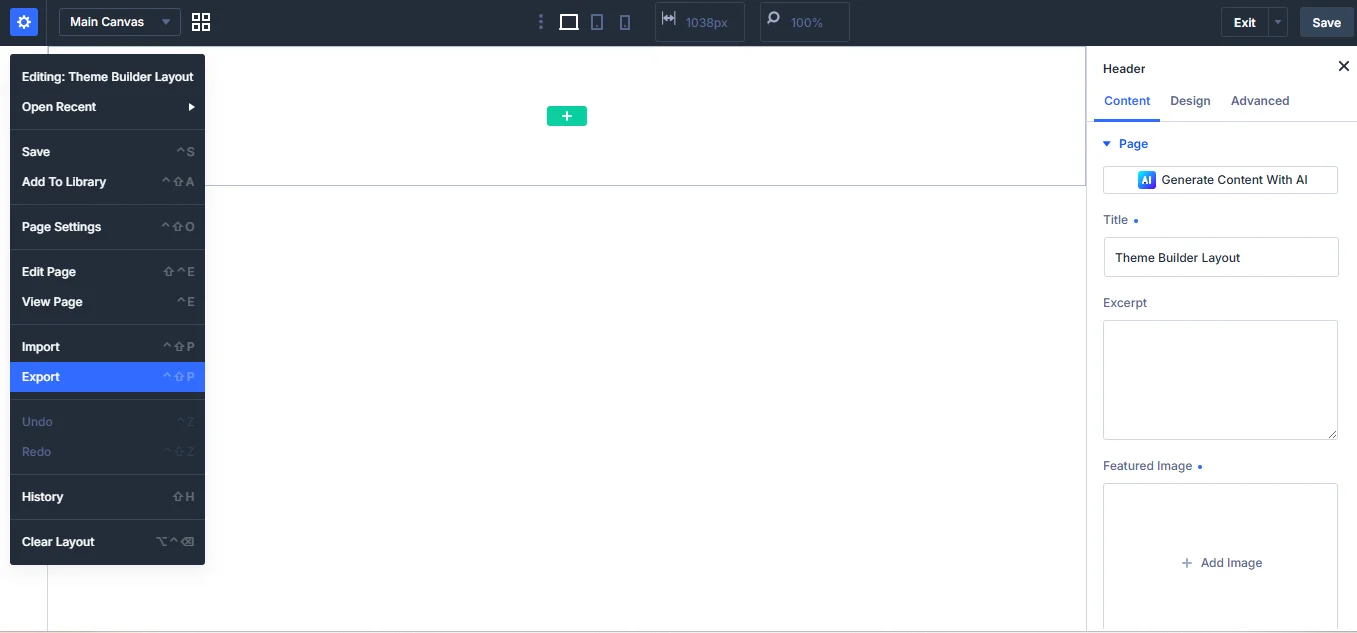Choose Import from the menu
Viewport: 1357px width, 633px height.
point(107,347)
